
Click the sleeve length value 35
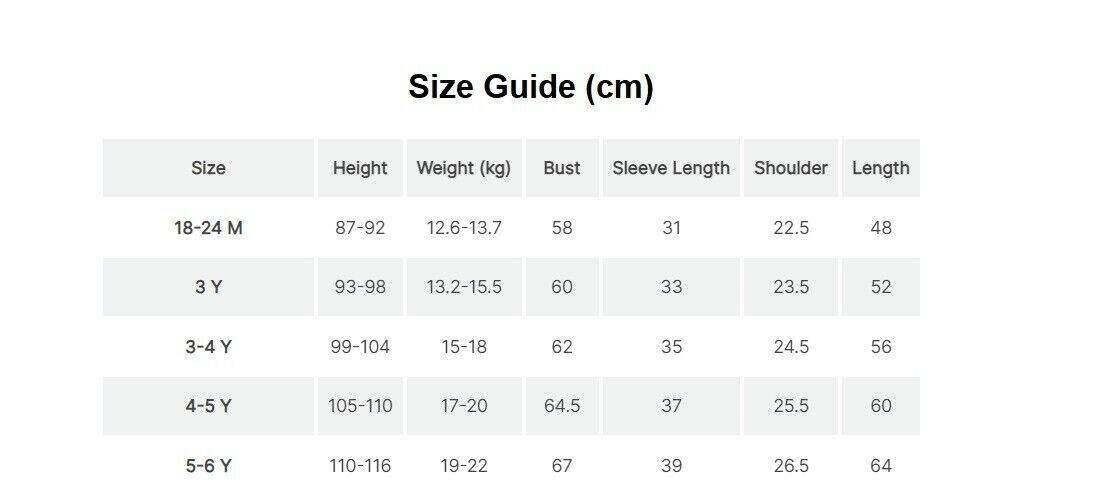pos(671,347)
